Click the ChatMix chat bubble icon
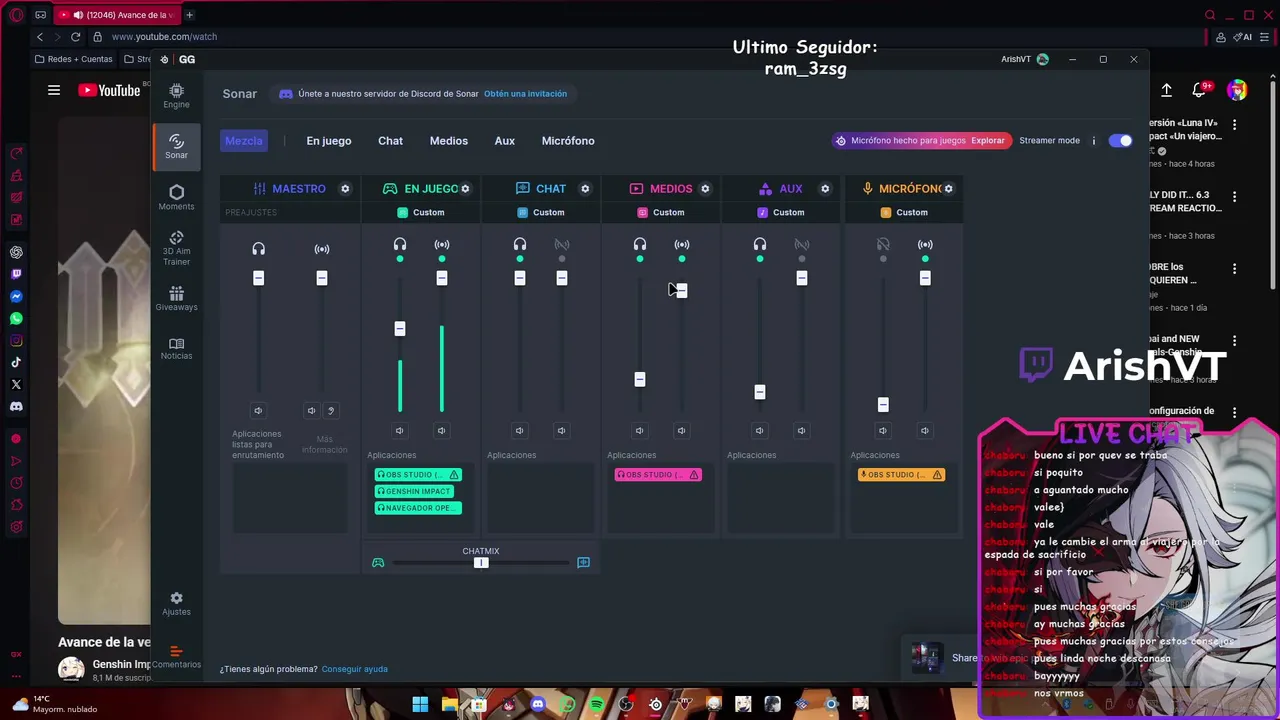This screenshot has width=1280, height=720. 583,563
